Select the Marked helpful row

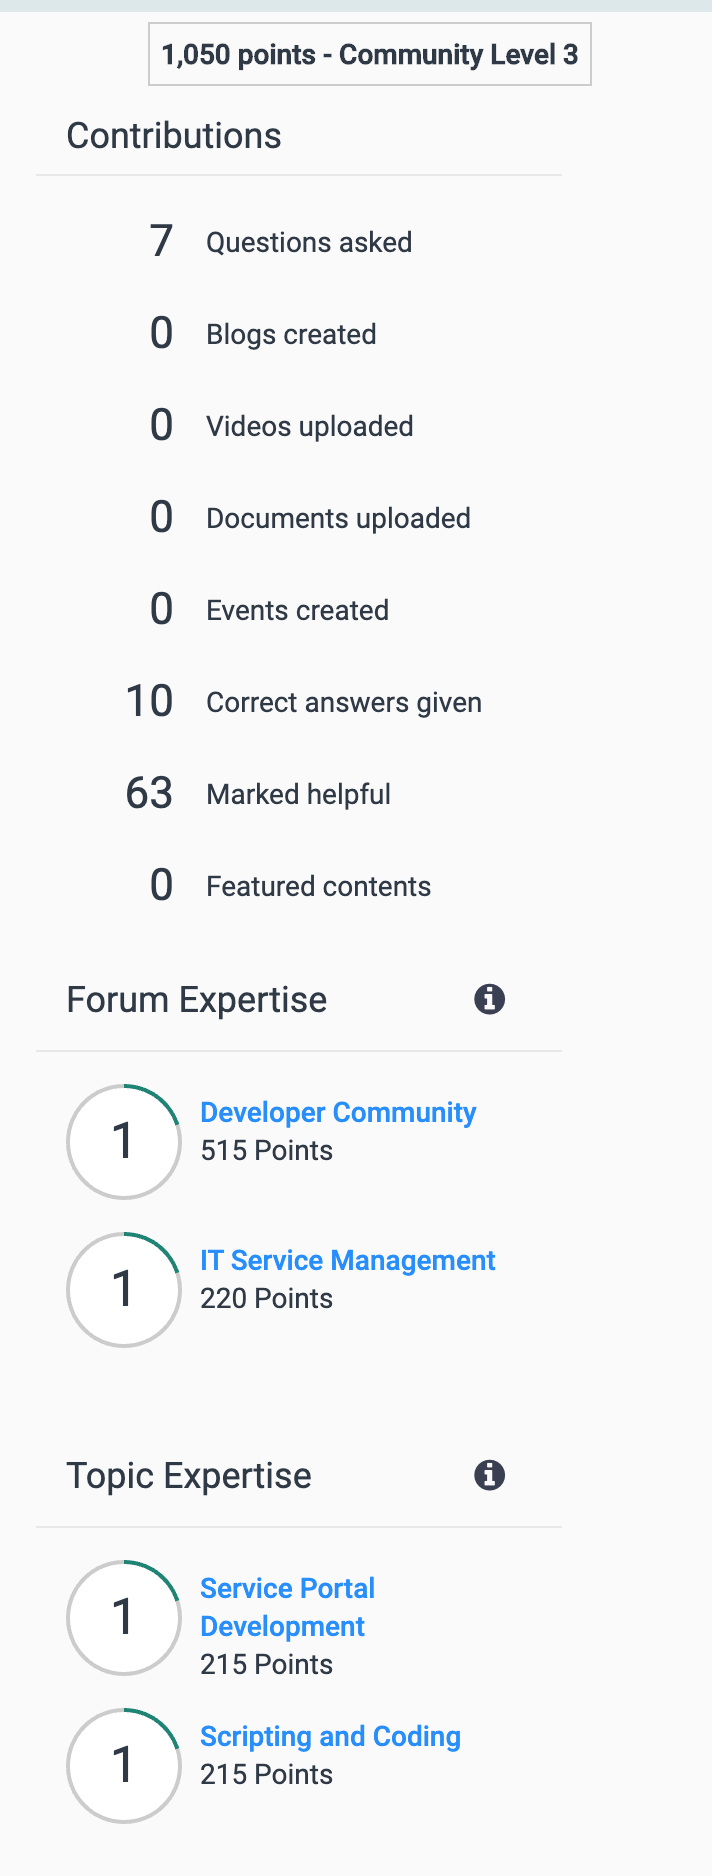pos(258,794)
